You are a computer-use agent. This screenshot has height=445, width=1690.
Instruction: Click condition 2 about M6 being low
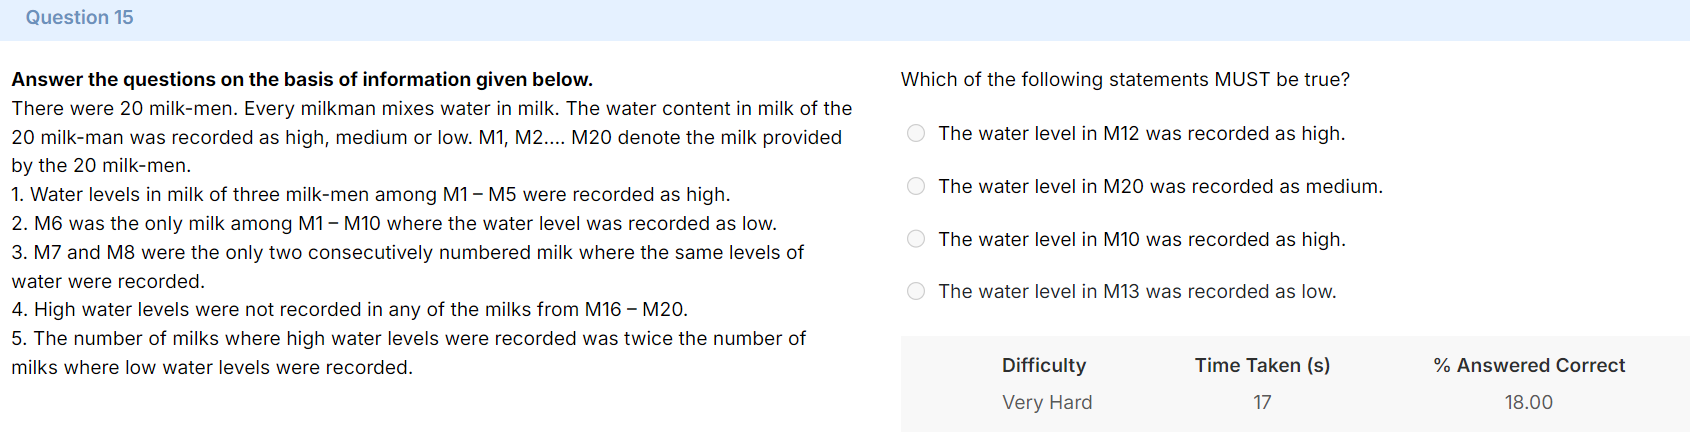[394, 223]
